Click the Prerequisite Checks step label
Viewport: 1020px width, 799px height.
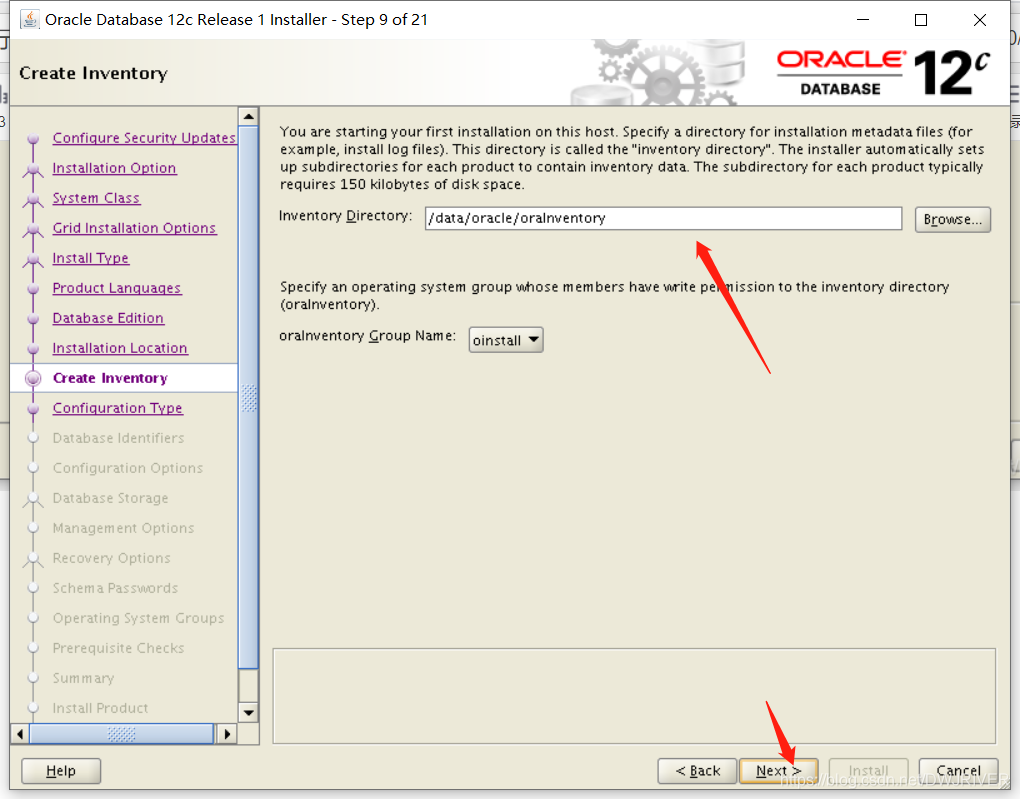tap(118, 647)
